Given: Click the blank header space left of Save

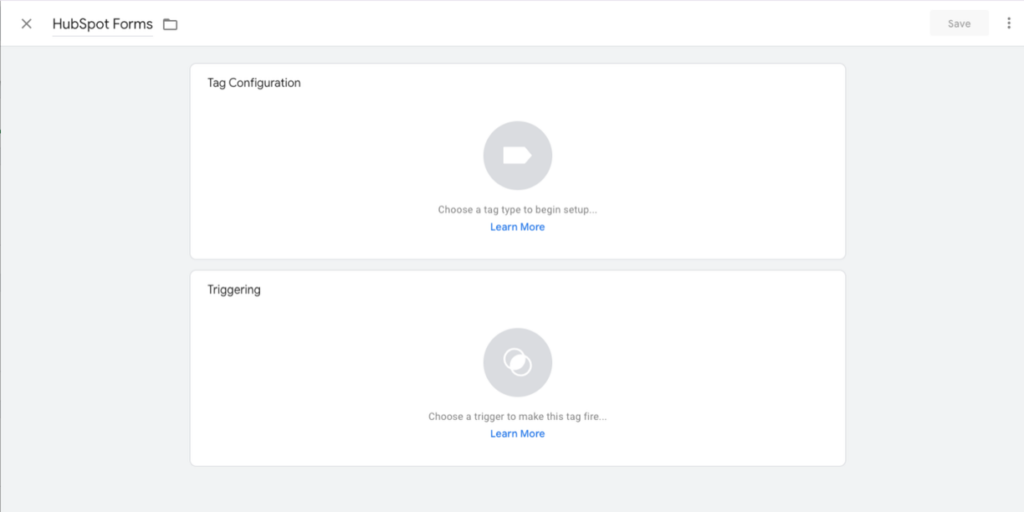Looking at the screenshot, I should point(600,24).
